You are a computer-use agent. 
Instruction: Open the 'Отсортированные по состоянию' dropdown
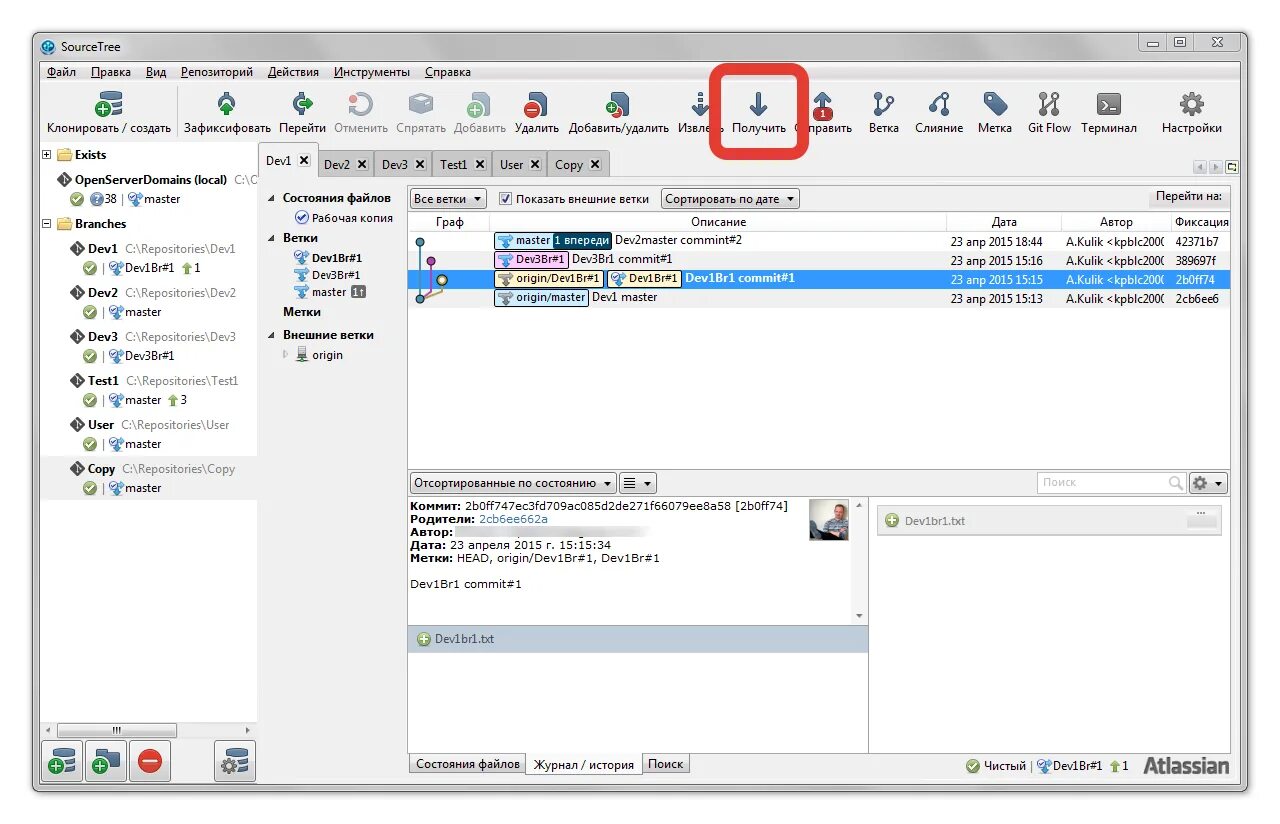click(513, 483)
